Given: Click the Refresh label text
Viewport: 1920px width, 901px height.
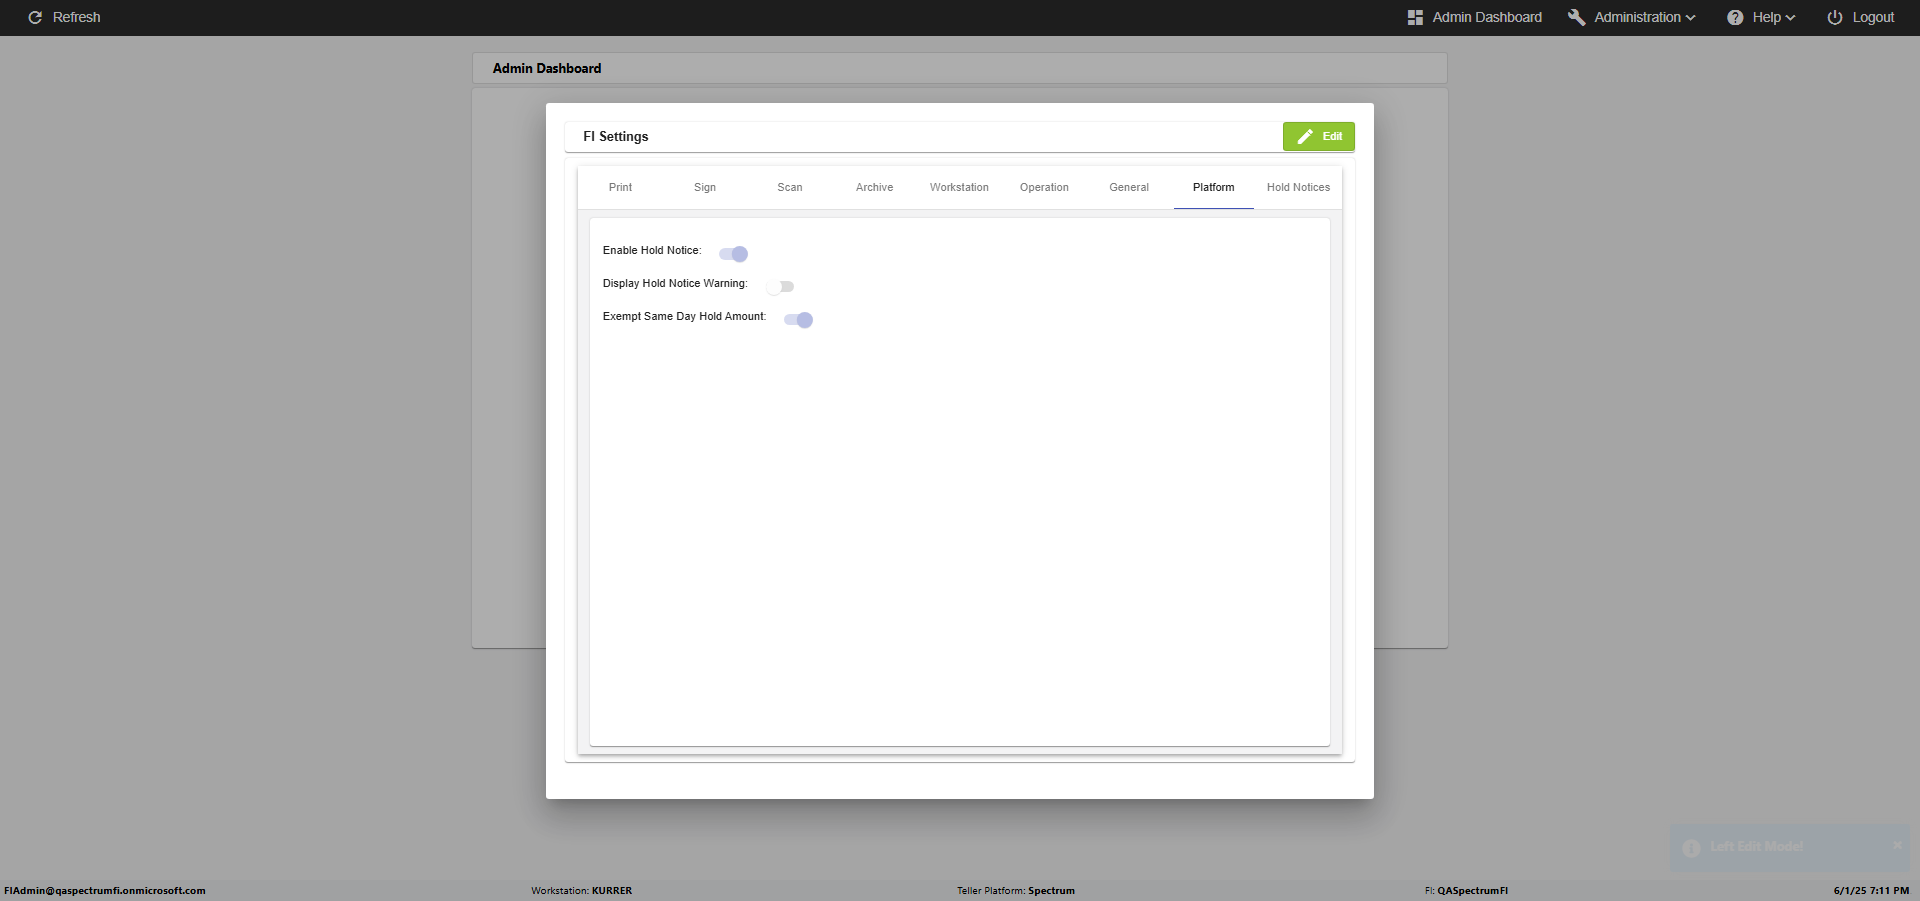Looking at the screenshot, I should tap(76, 18).
